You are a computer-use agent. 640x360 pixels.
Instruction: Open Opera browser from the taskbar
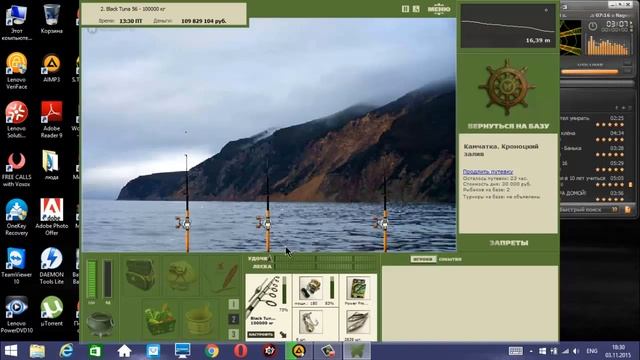tap(240, 351)
